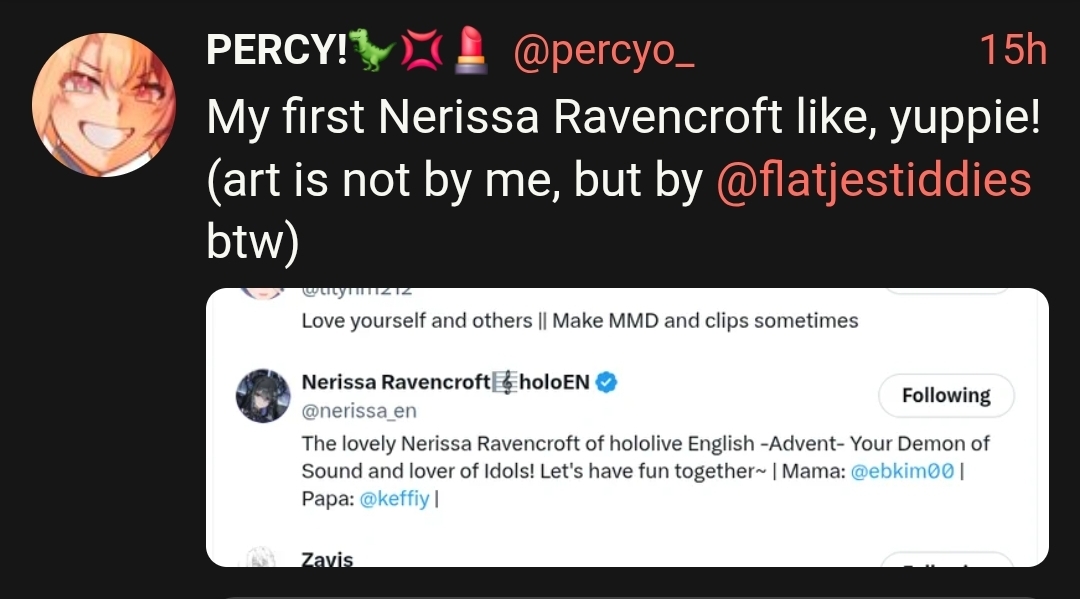
Task: Open the @percyo_ handle link
Action: [x=603, y=50]
